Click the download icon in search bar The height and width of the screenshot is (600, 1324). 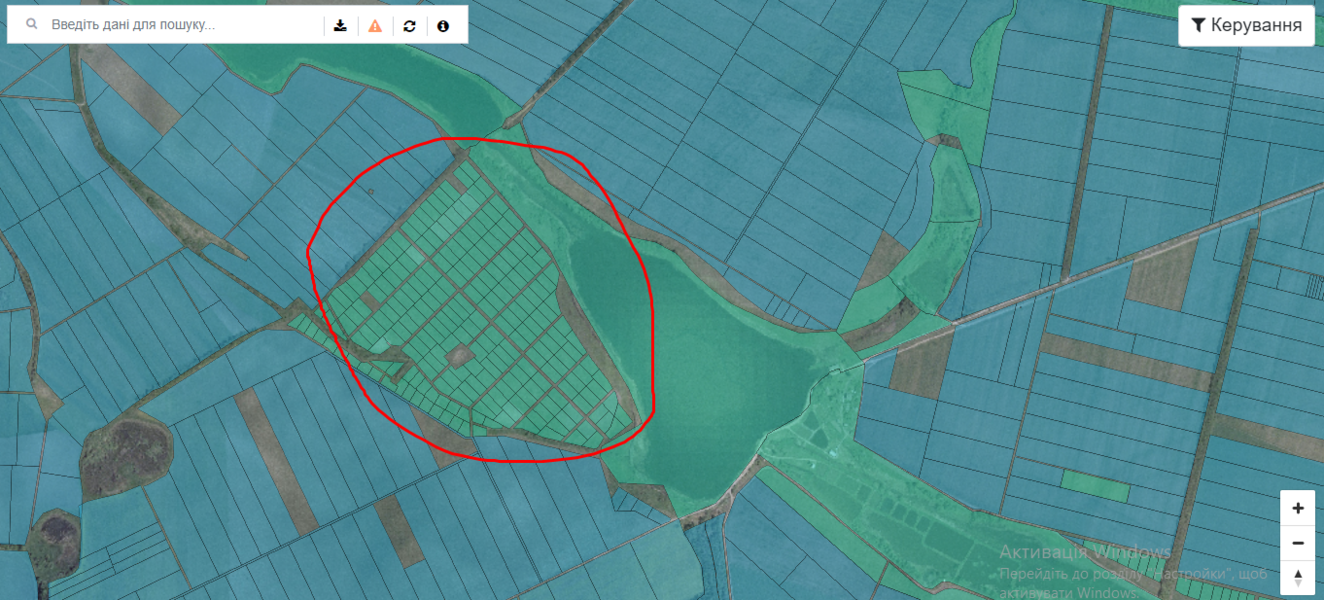click(341, 26)
